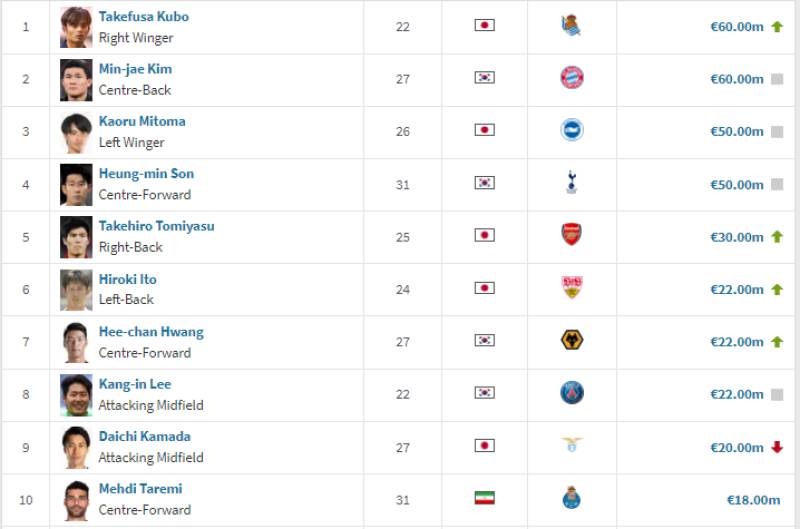Click Takehiro Tomiyasu's €30.00m market value
This screenshot has height=529, width=800.
pyautogui.click(x=737, y=237)
